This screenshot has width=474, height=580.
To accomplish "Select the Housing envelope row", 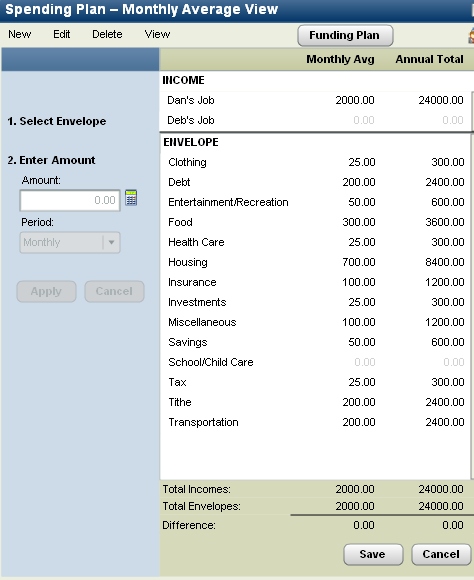I will [315, 262].
